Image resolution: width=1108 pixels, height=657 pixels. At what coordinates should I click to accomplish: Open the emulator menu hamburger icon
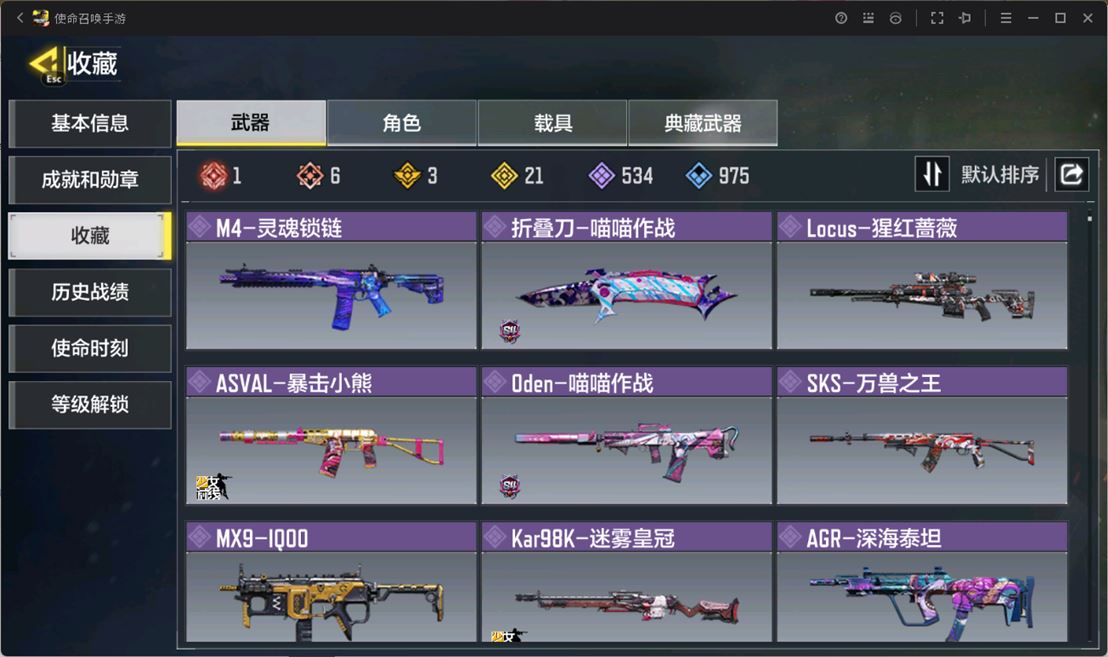click(x=1006, y=18)
